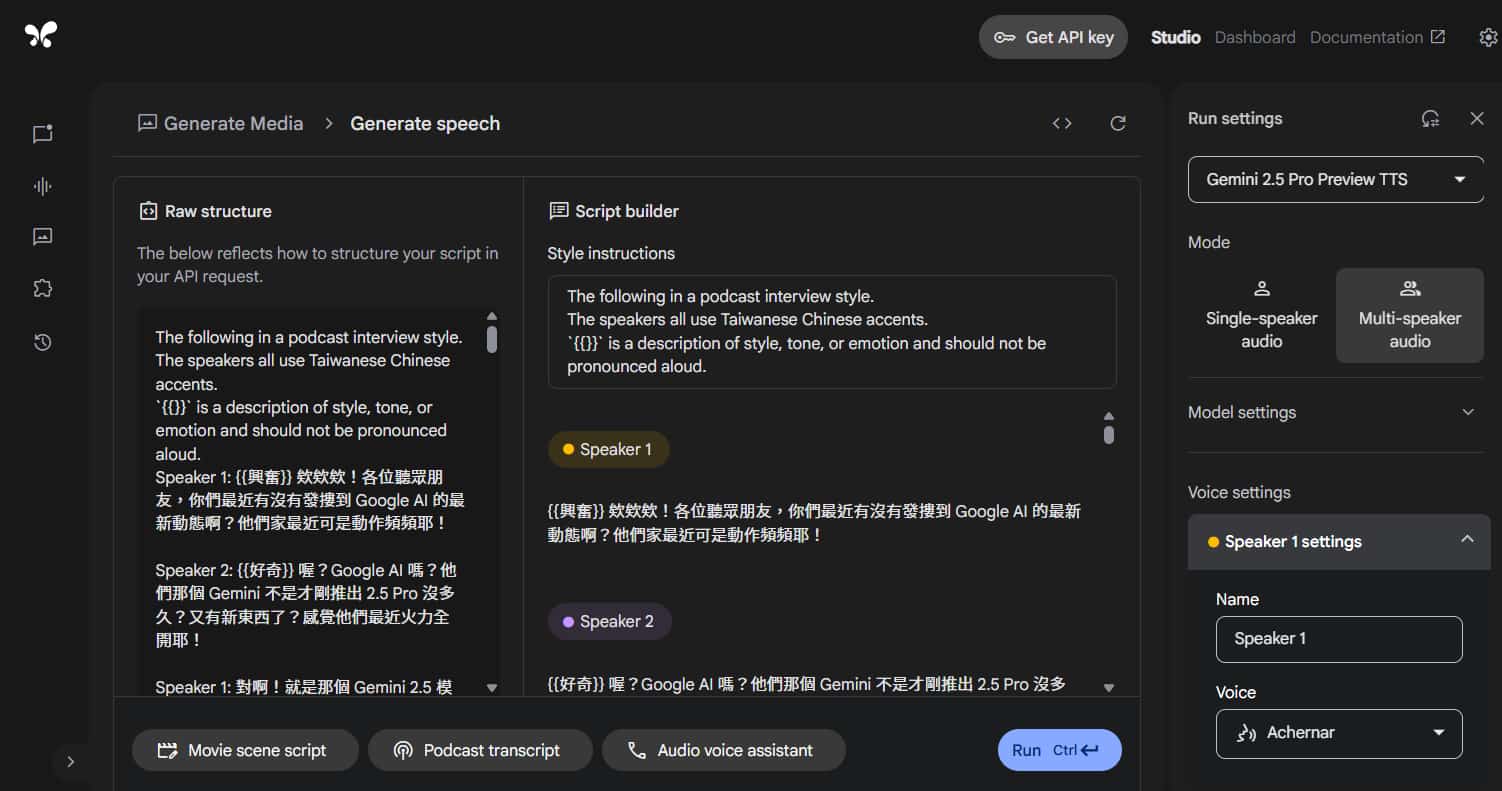The width and height of the screenshot is (1502, 791).
Task: Click the reset run settings icon
Action: (1431, 118)
